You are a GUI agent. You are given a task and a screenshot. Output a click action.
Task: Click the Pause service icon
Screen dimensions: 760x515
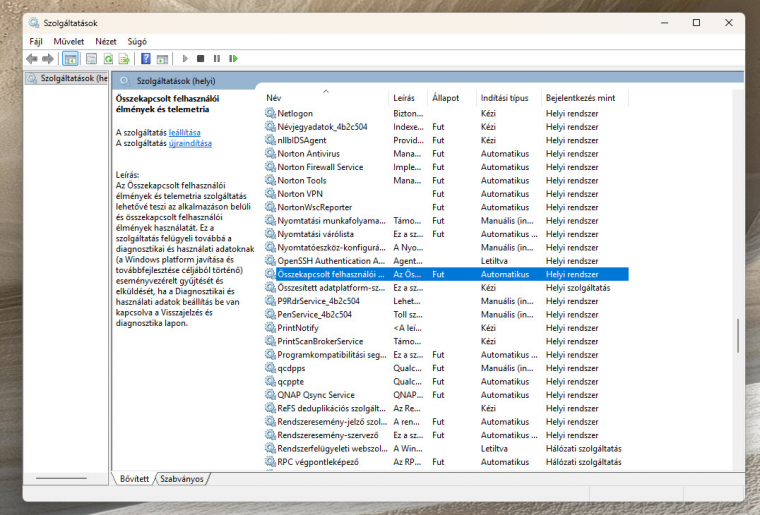click(217, 59)
